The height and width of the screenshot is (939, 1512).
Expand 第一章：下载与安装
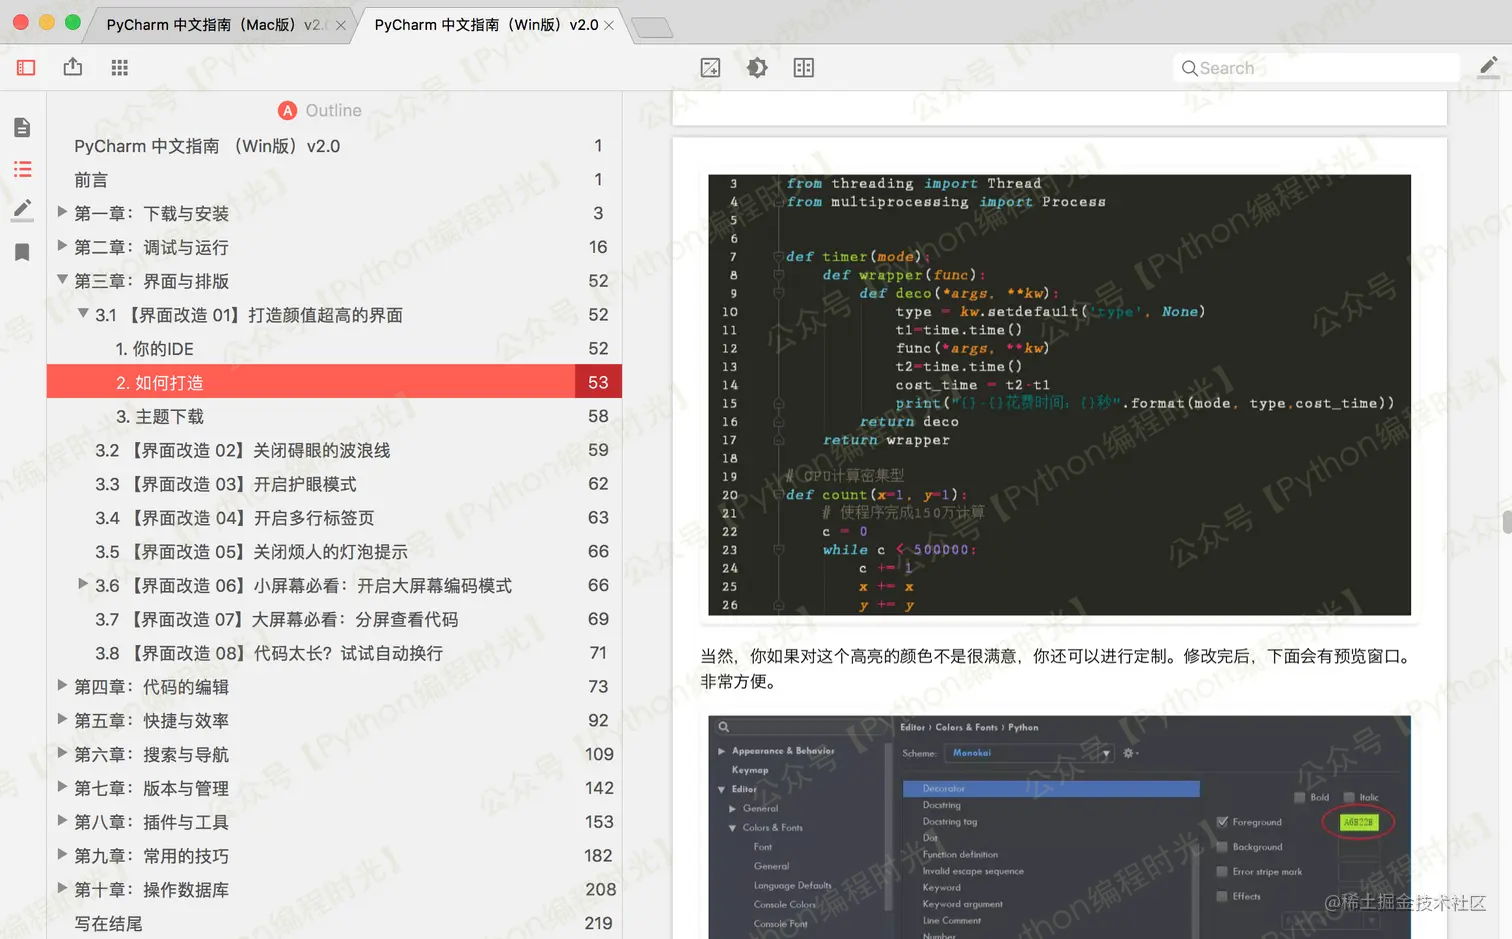[62, 212]
